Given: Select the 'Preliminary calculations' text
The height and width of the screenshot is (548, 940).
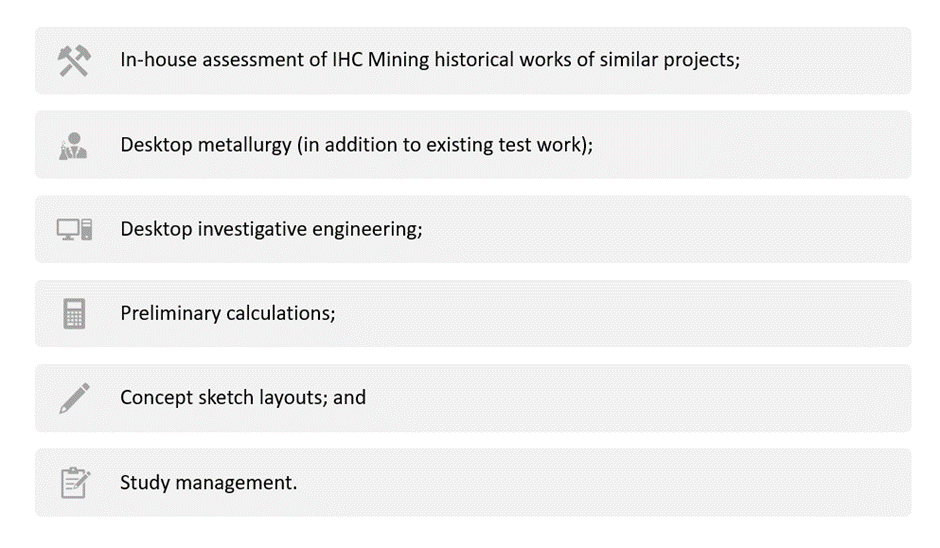Looking at the screenshot, I should pyautogui.click(x=228, y=313).
